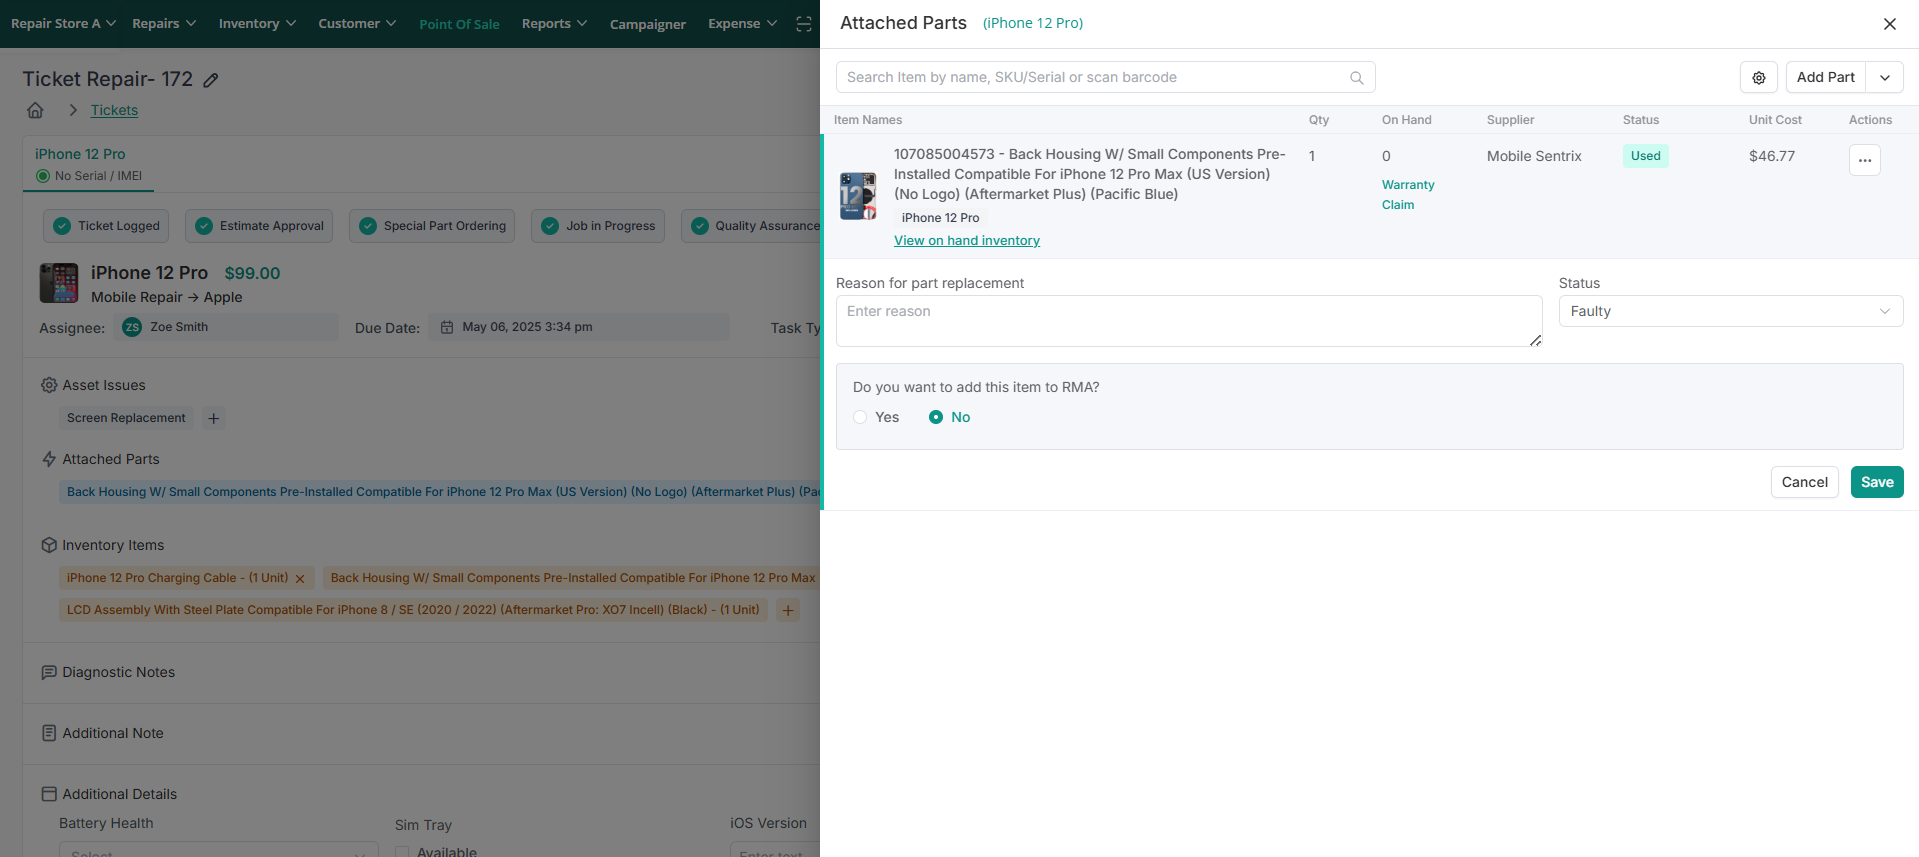The image size is (1919, 857).
Task: Click the attached Back Housing part in ticket
Action: (x=440, y=492)
